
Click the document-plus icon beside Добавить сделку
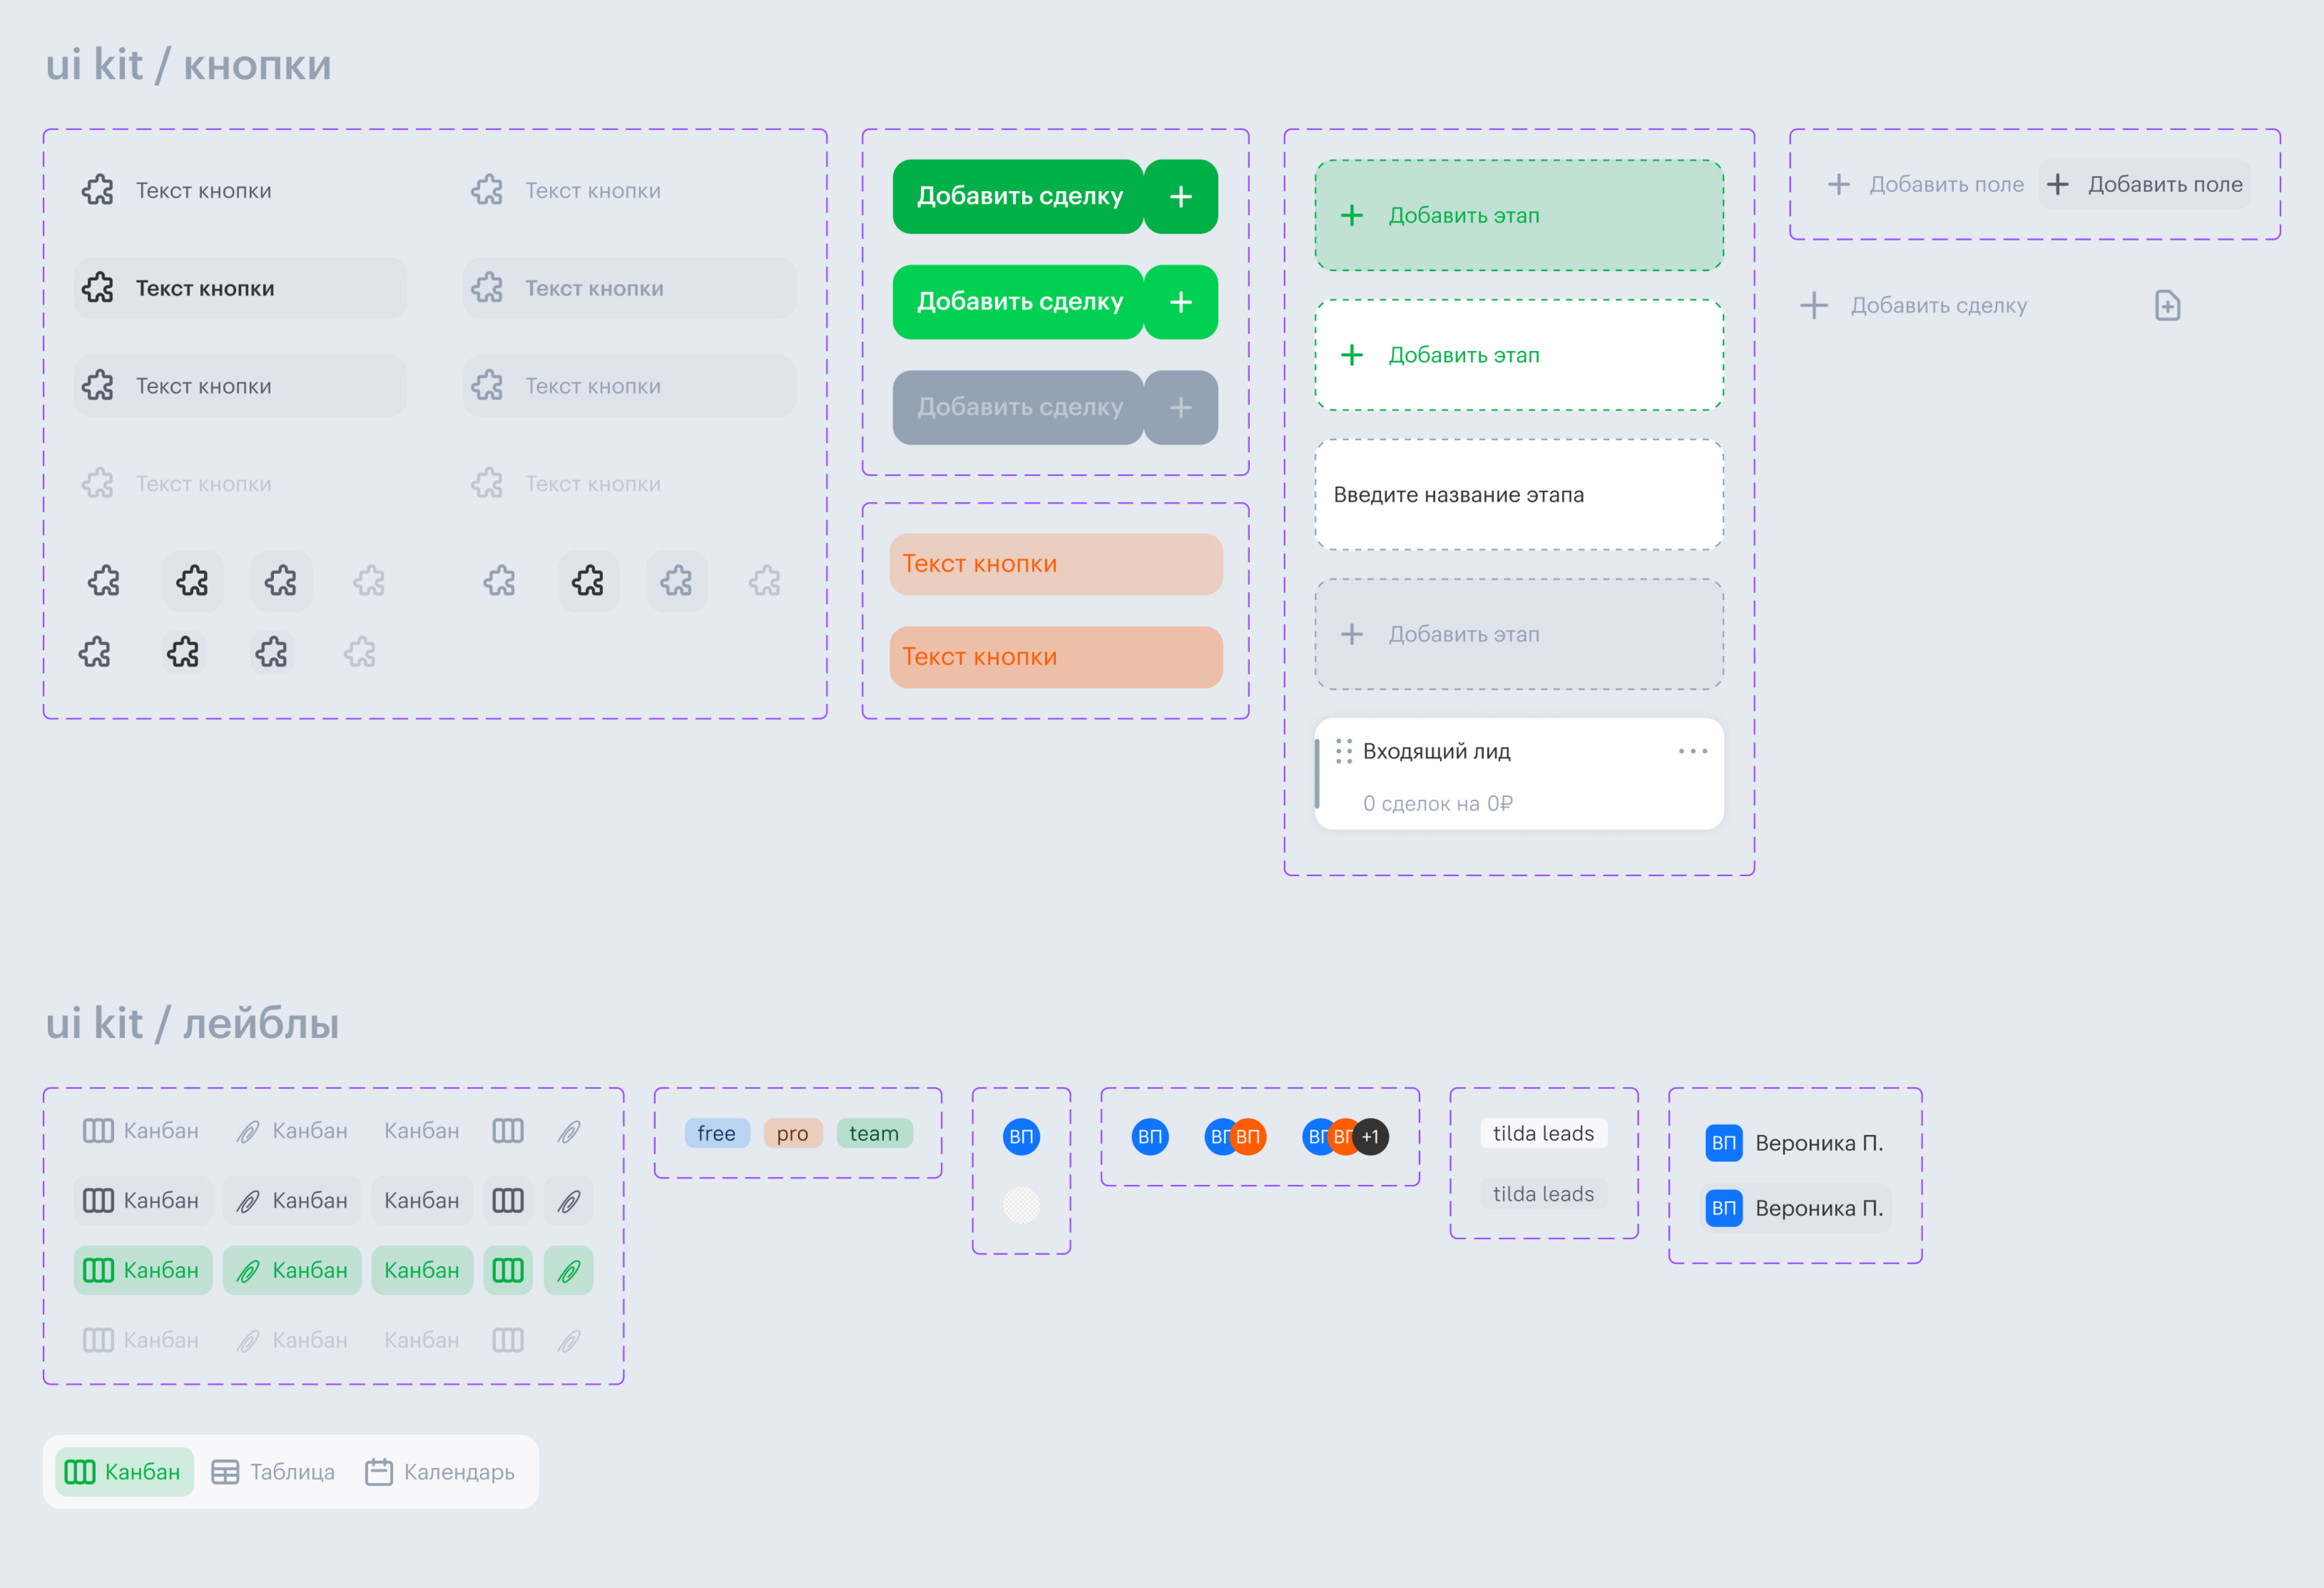point(2167,306)
